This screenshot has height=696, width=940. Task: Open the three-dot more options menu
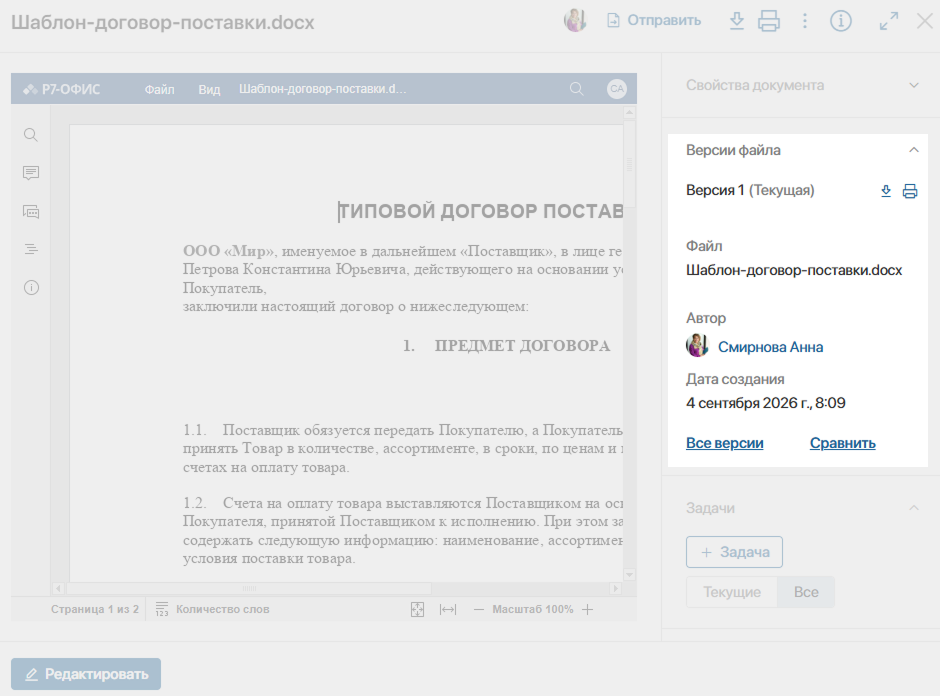805,21
